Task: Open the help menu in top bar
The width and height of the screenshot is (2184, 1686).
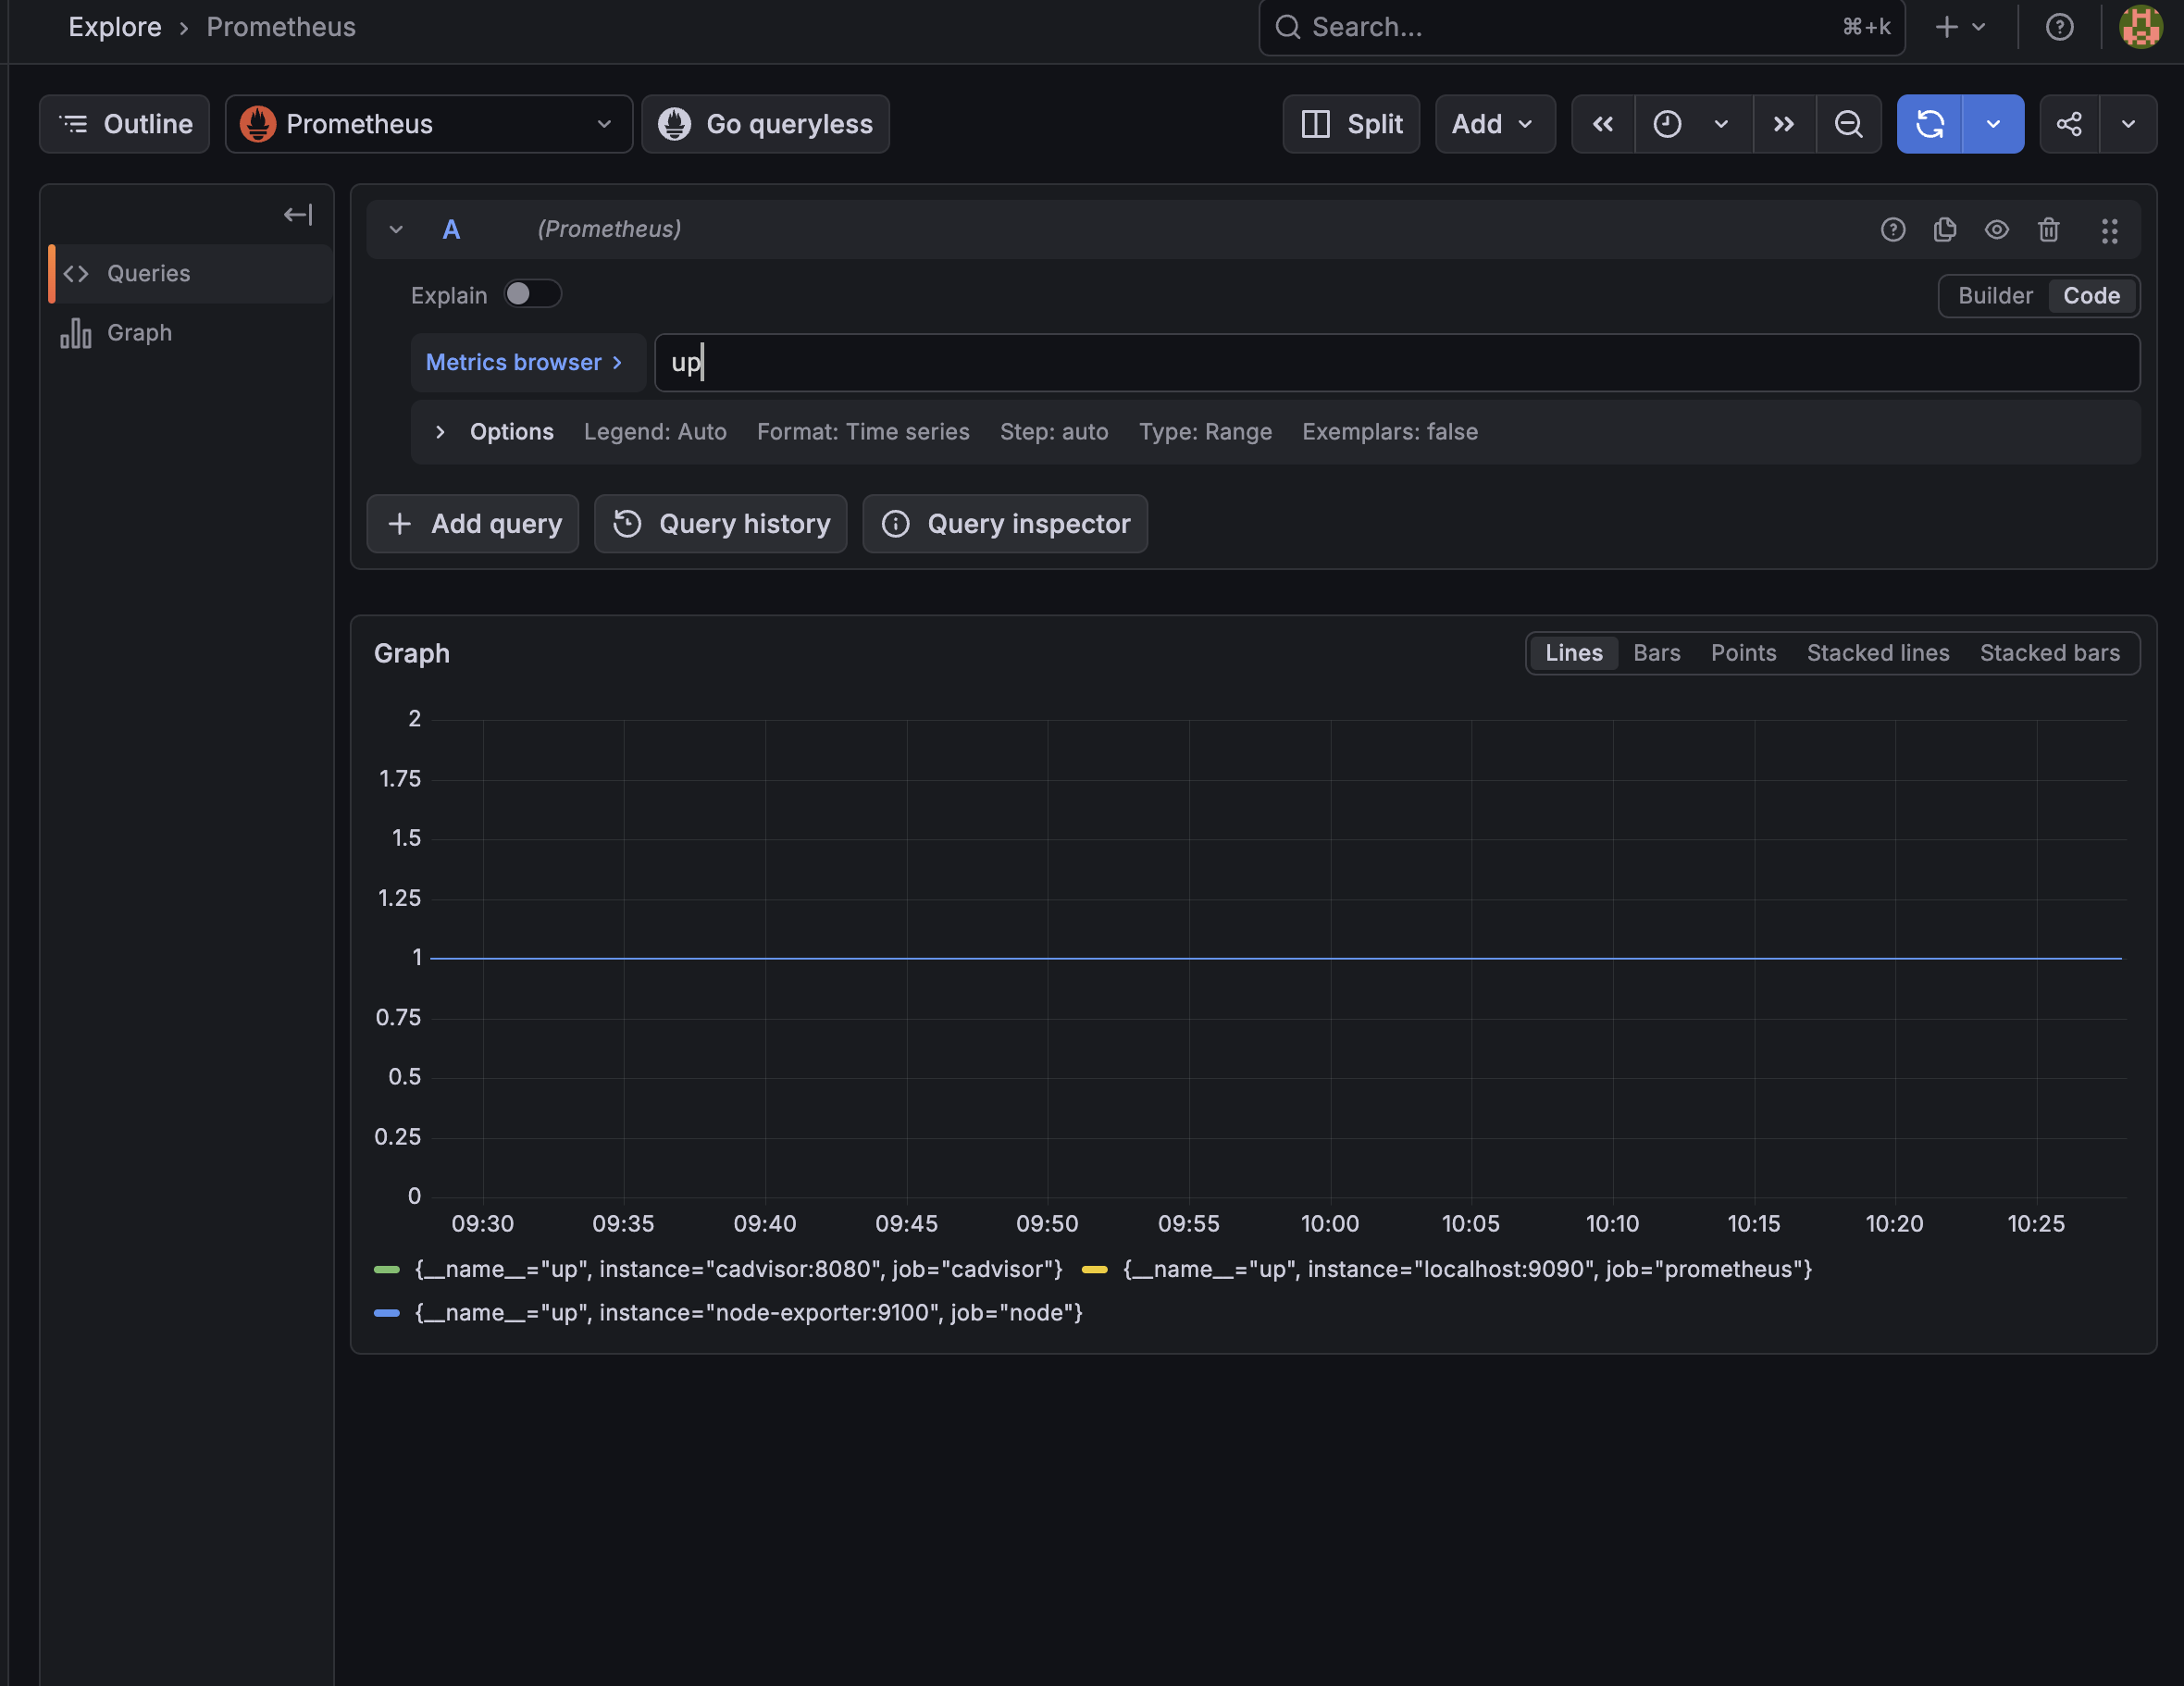Action: [x=2059, y=27]
